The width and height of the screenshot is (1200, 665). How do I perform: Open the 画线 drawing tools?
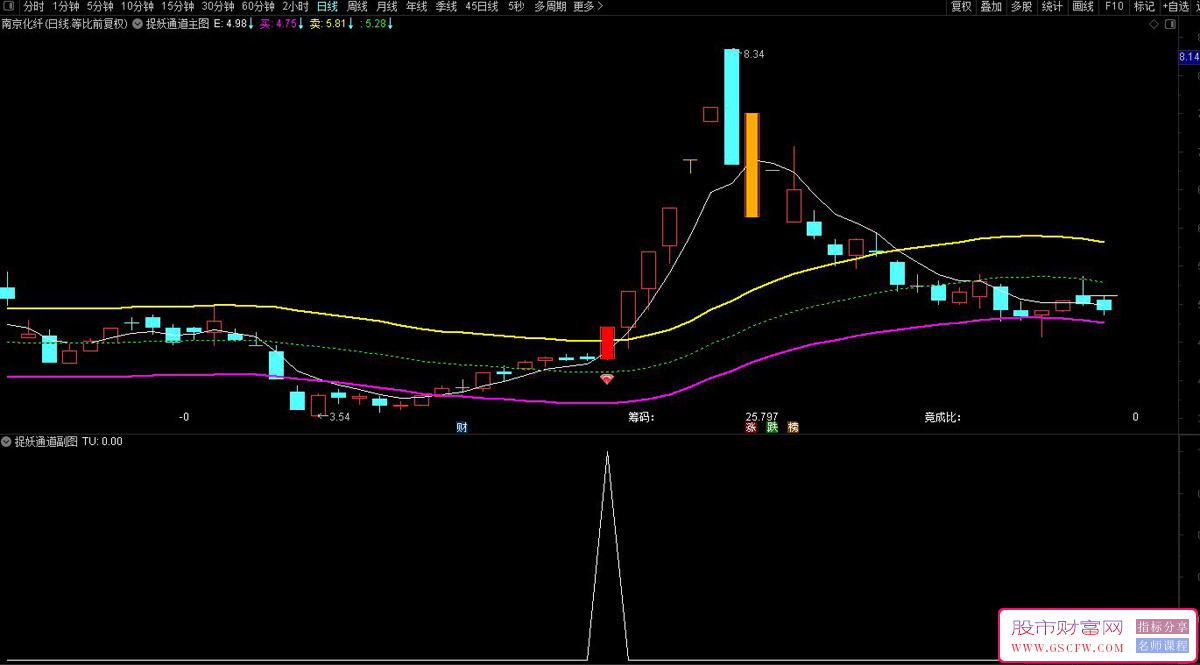(x=1083, y=6)
